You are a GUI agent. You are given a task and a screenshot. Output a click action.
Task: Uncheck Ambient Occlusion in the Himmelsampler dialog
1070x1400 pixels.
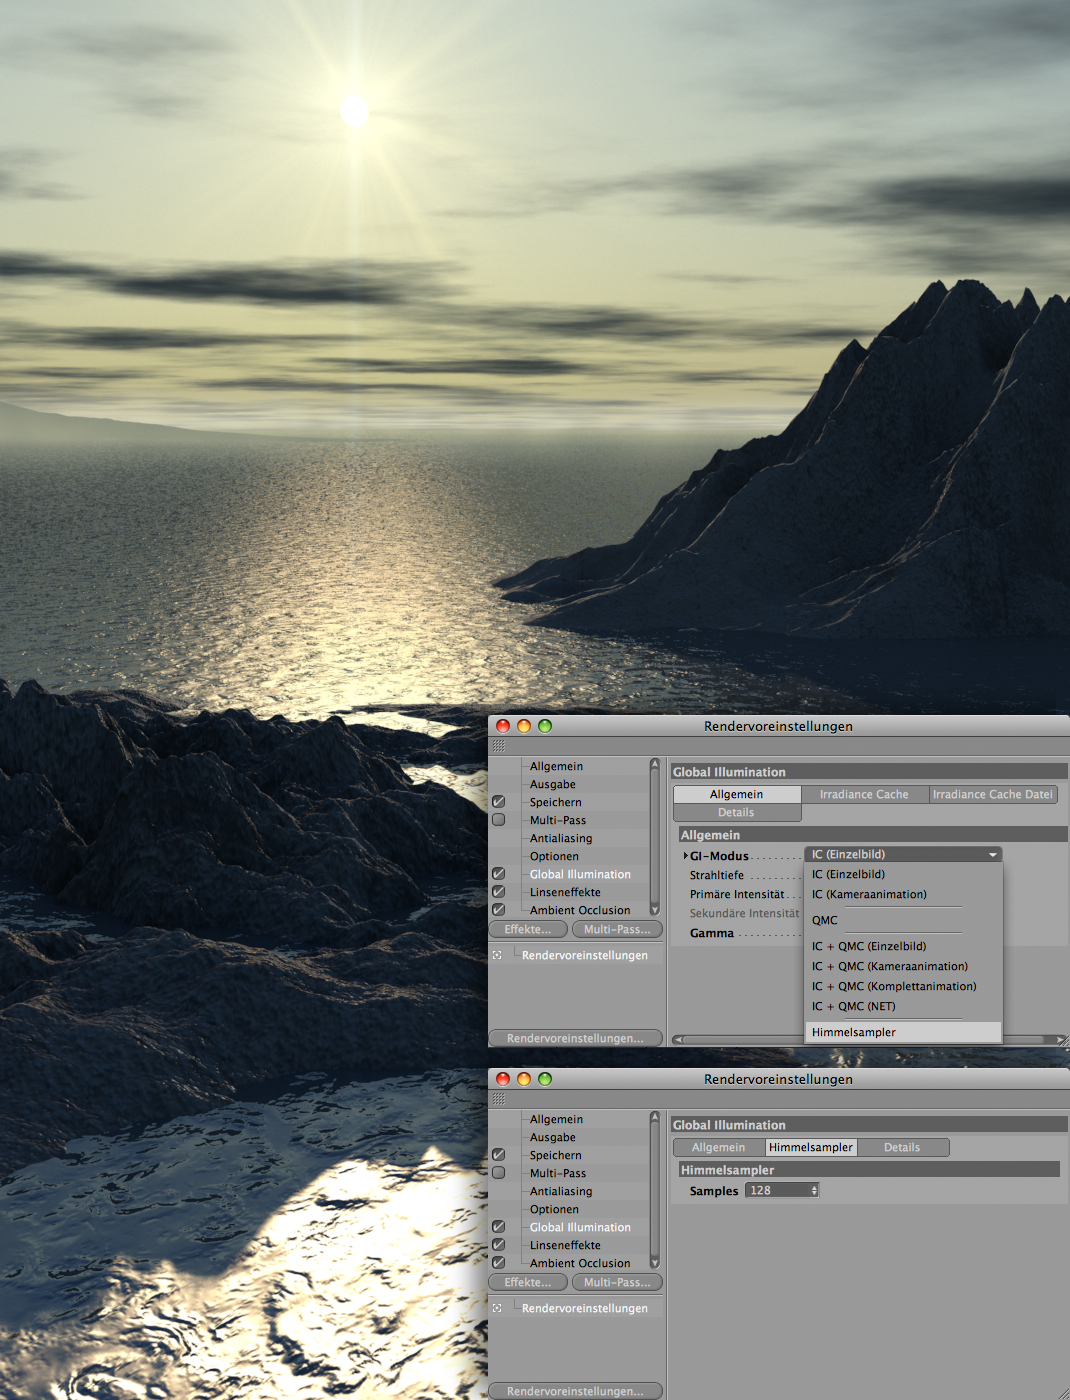click(x=498, y=1263)
